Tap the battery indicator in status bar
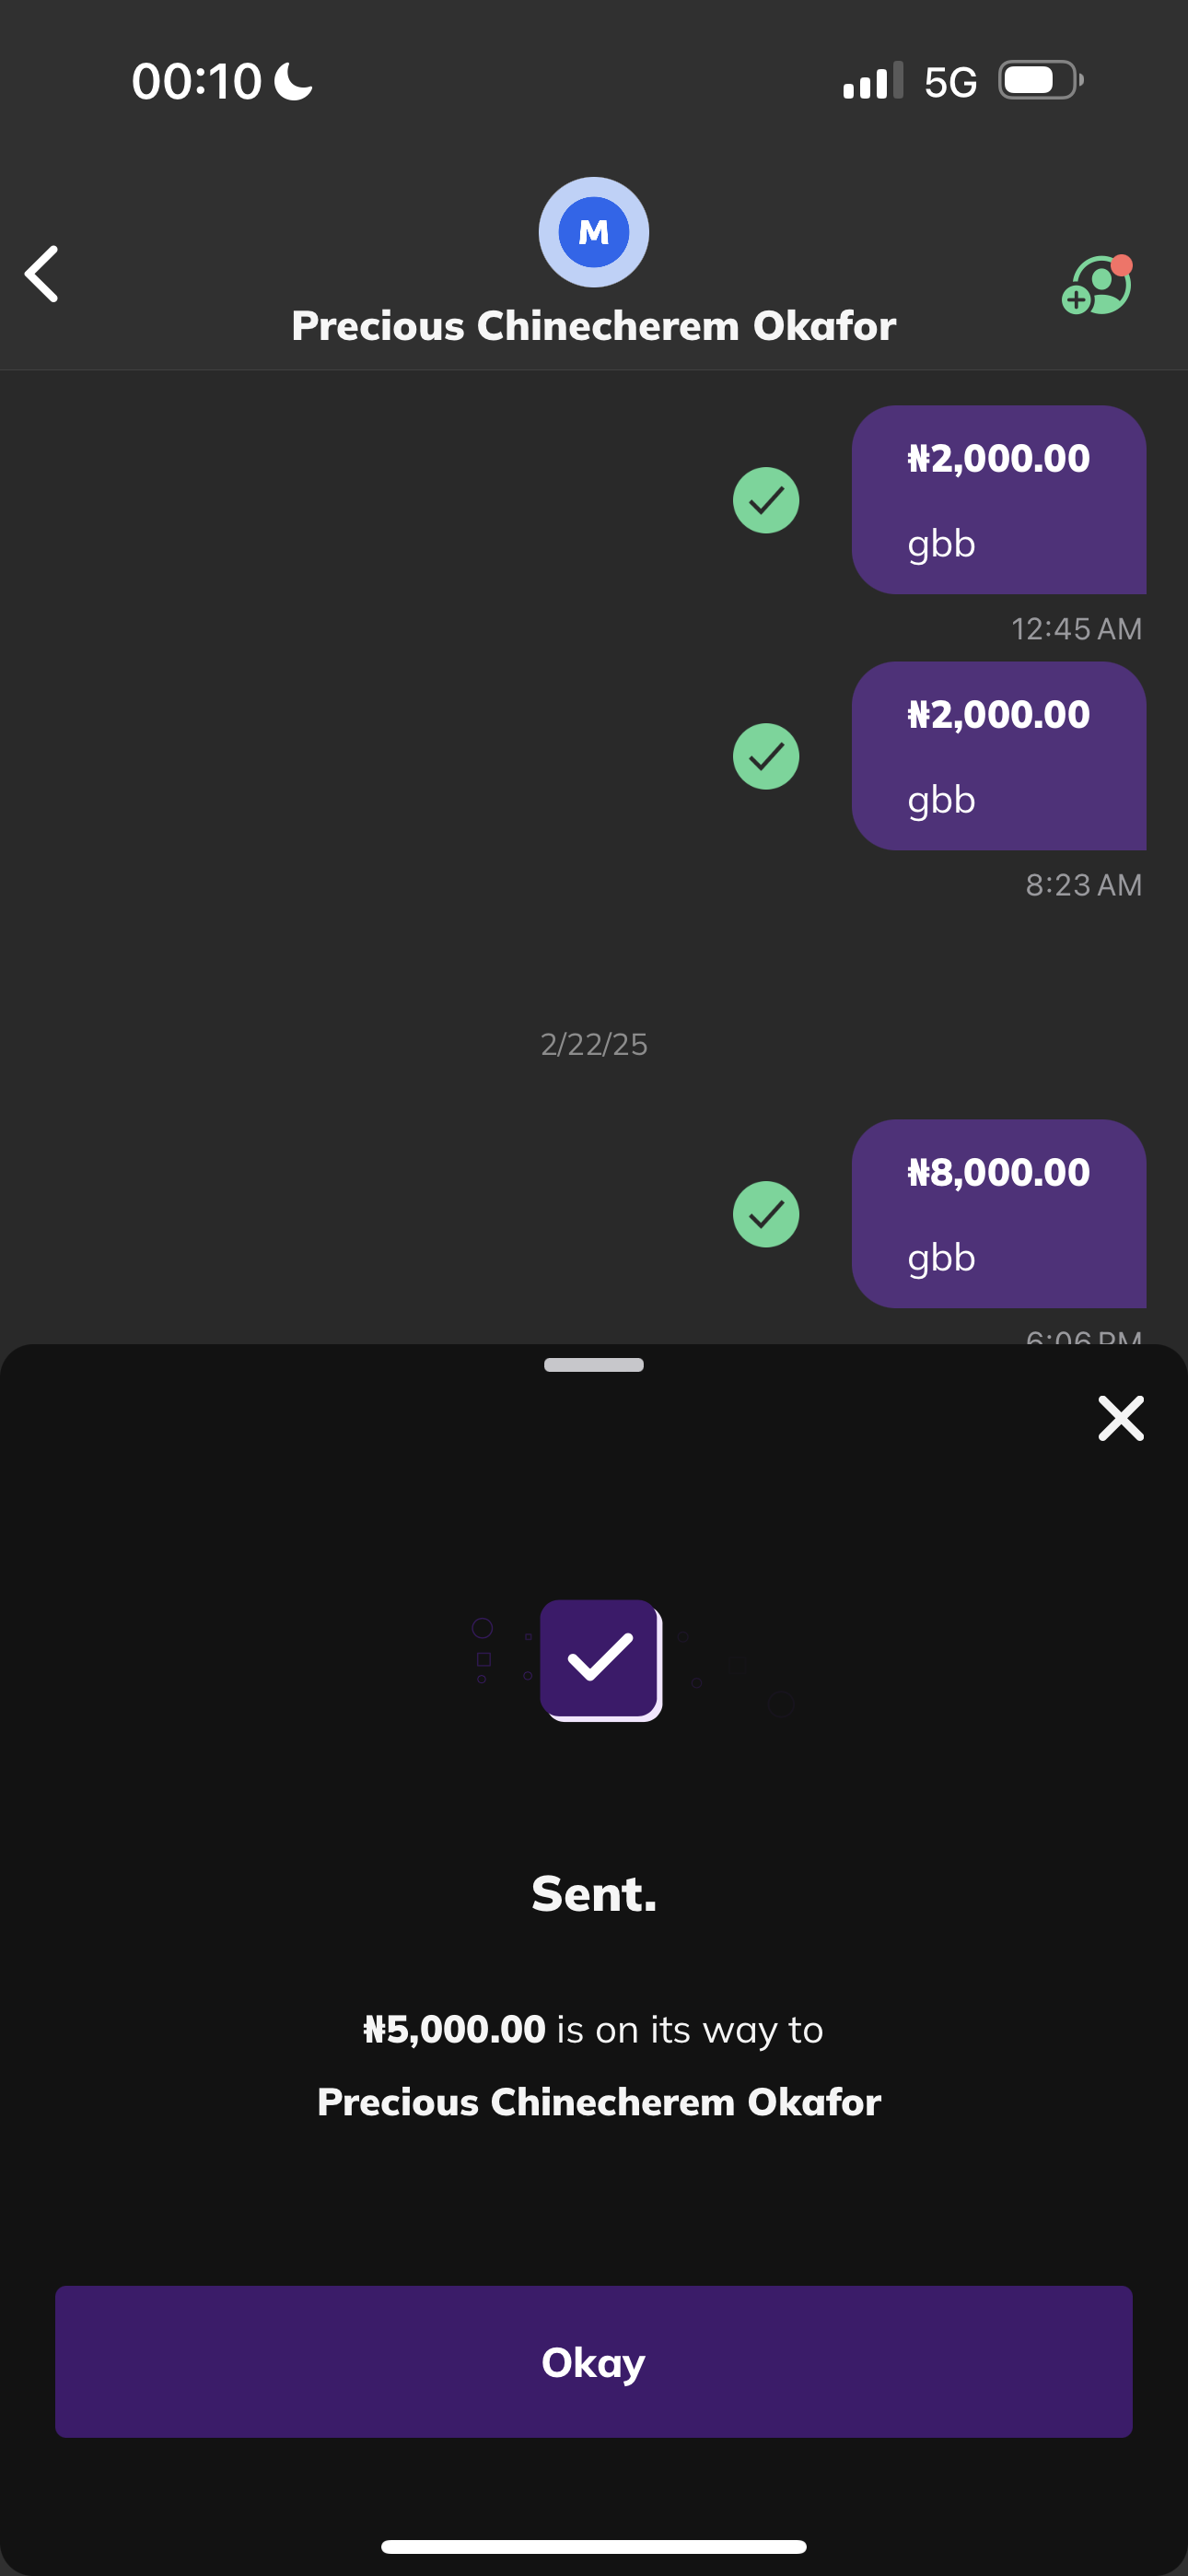The width and height of the screenshot is (1188, 2576). (x=1040, y=81)
